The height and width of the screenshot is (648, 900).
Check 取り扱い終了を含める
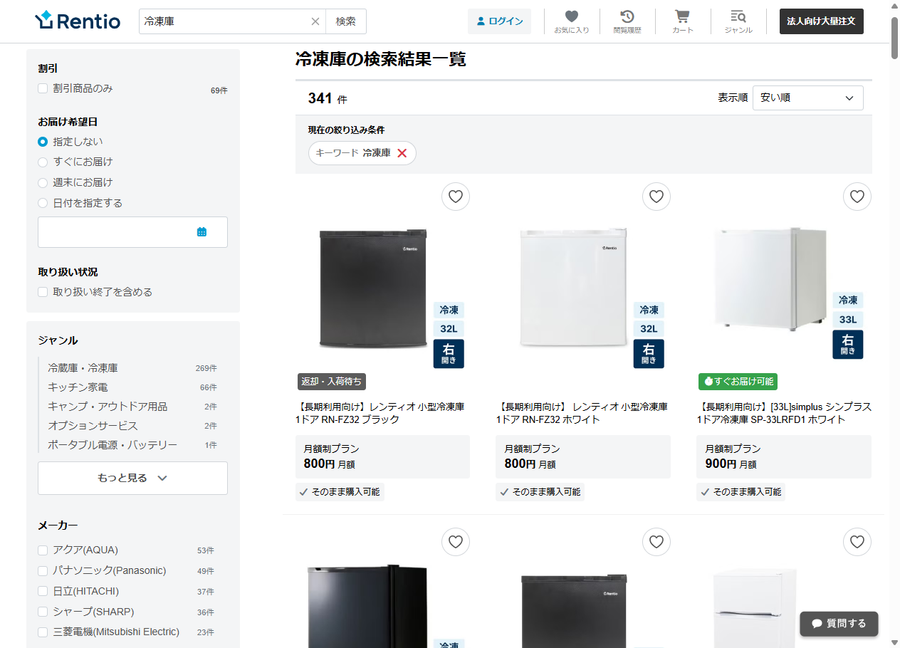(42, 292)
